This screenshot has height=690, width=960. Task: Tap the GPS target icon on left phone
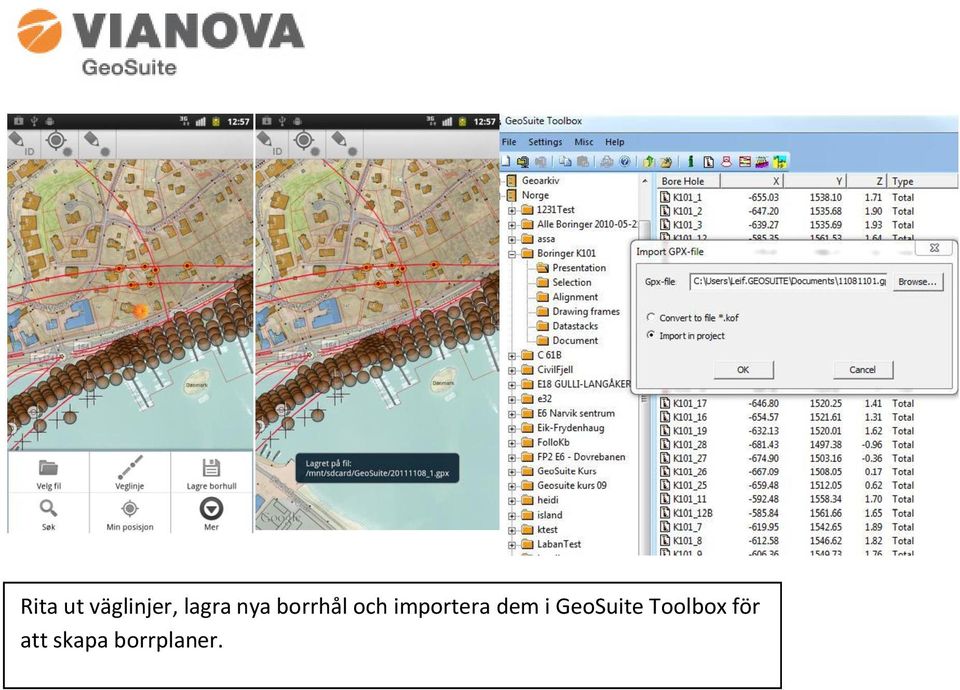[59, 143]
